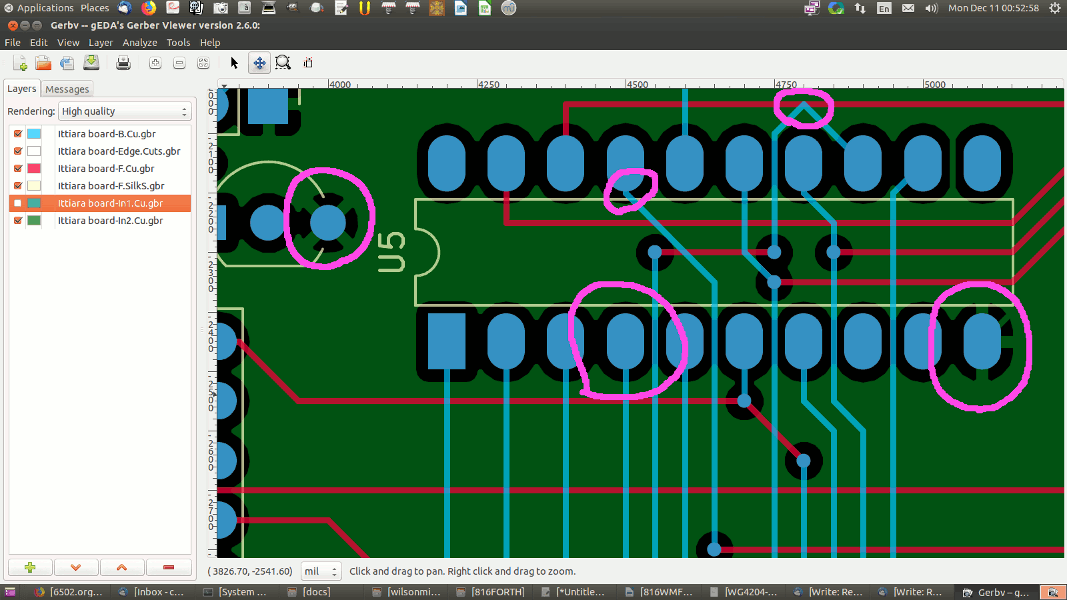Select the Measure tool icon
This screenshot has width=1067, height=600.
click(308, 63)
